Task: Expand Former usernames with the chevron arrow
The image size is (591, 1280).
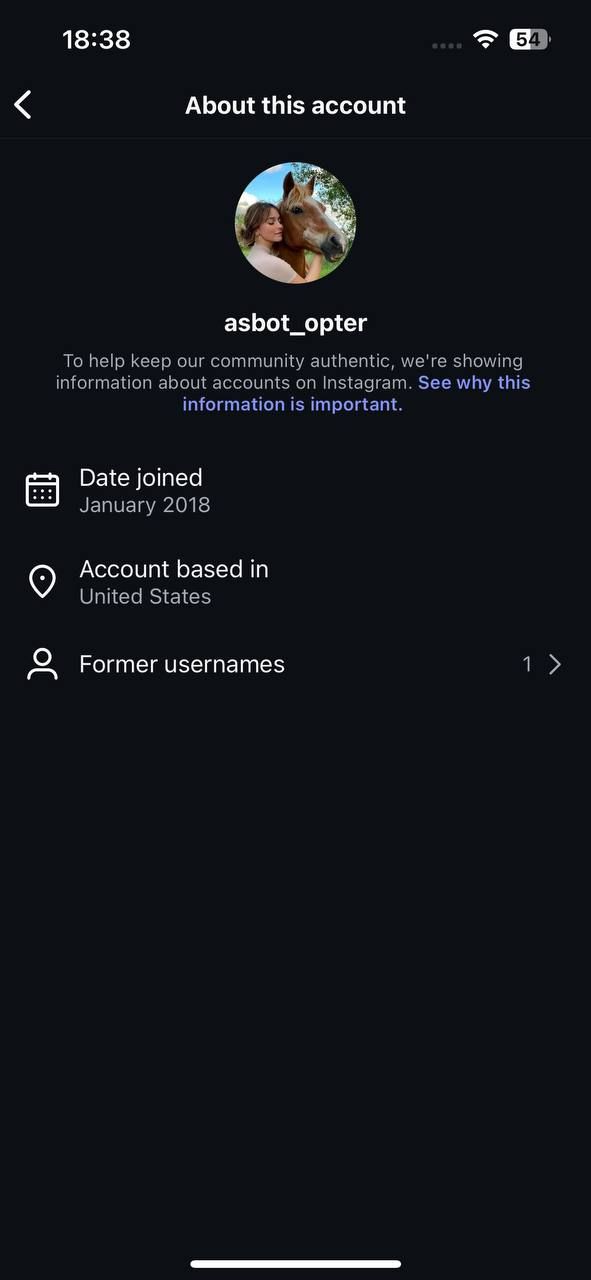Action: point(555,664)
